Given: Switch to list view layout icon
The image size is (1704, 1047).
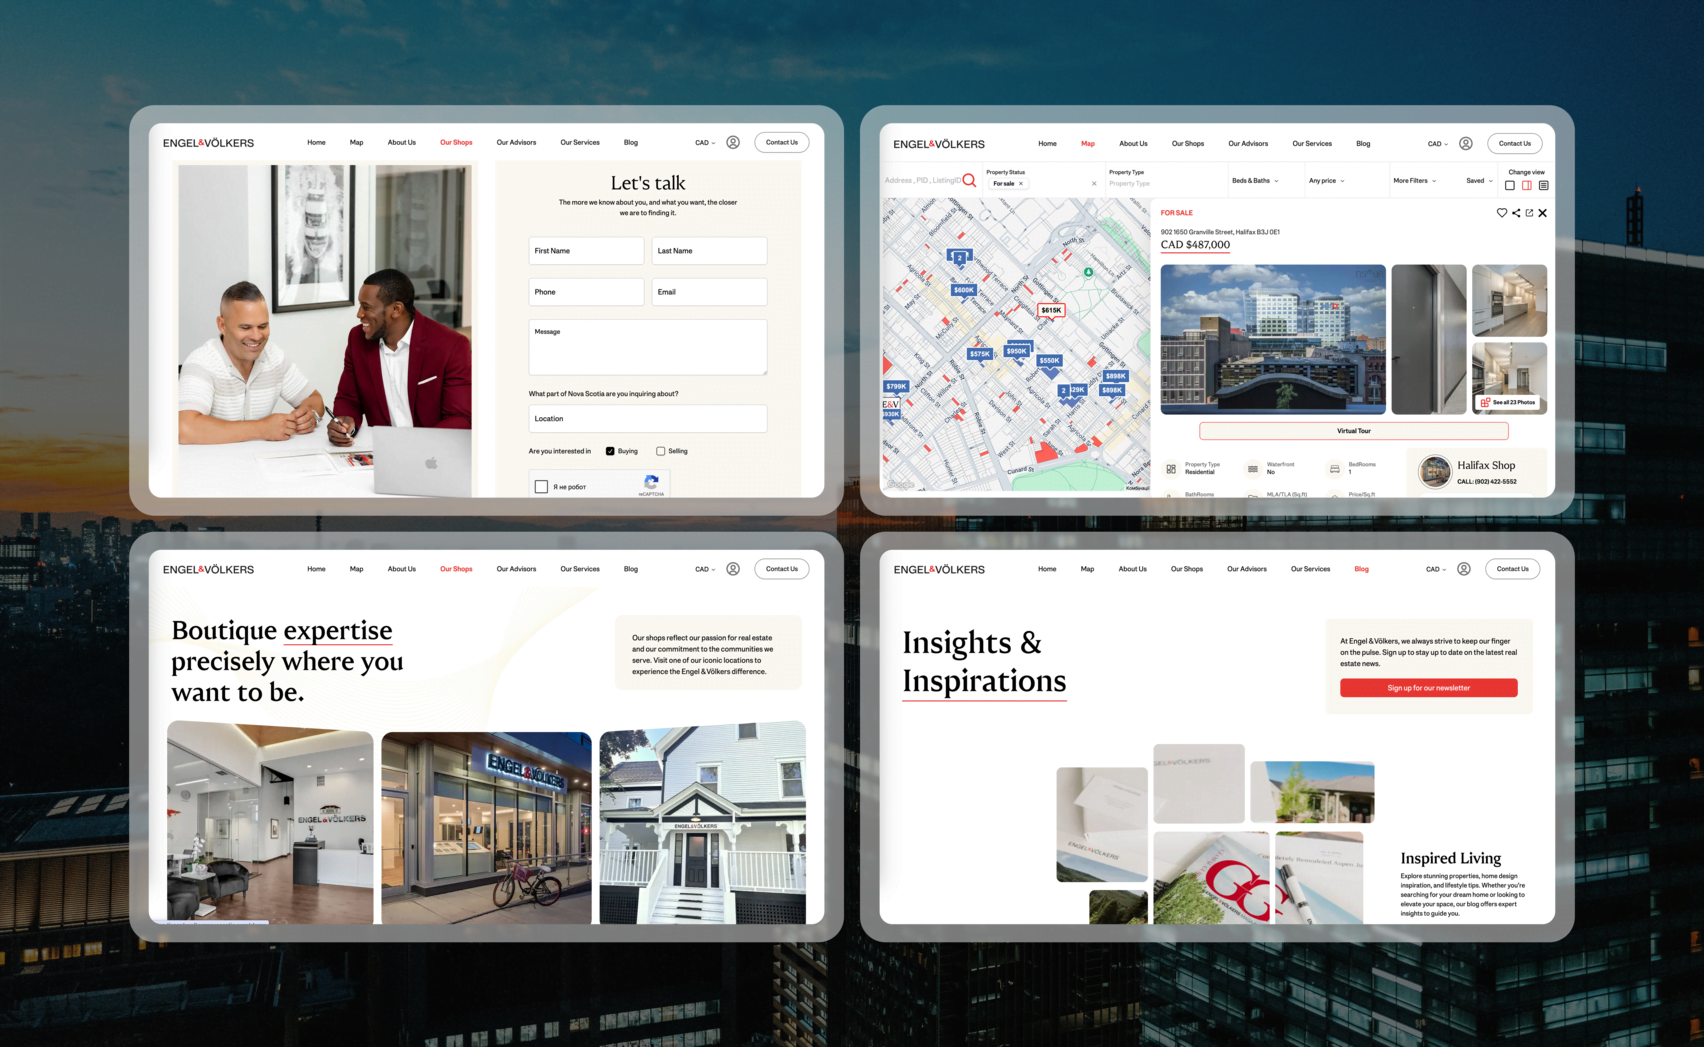Looking at the screenshot, I should click(x=1544, y=185).
